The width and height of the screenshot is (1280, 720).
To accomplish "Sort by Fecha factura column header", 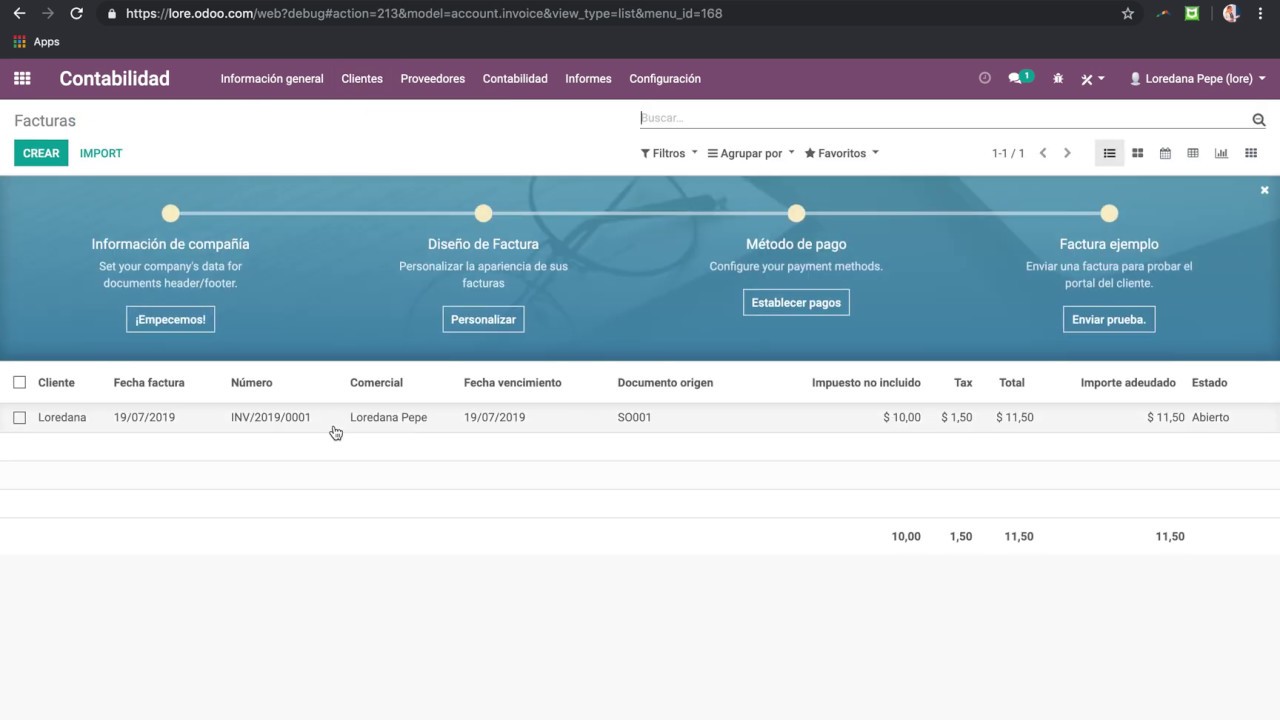I will [149, 382].
